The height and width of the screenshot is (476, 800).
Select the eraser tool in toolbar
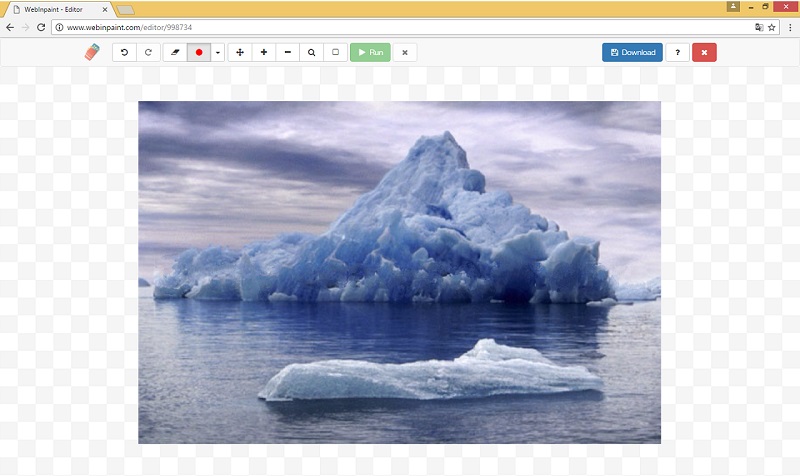click(x=175, y=52)
